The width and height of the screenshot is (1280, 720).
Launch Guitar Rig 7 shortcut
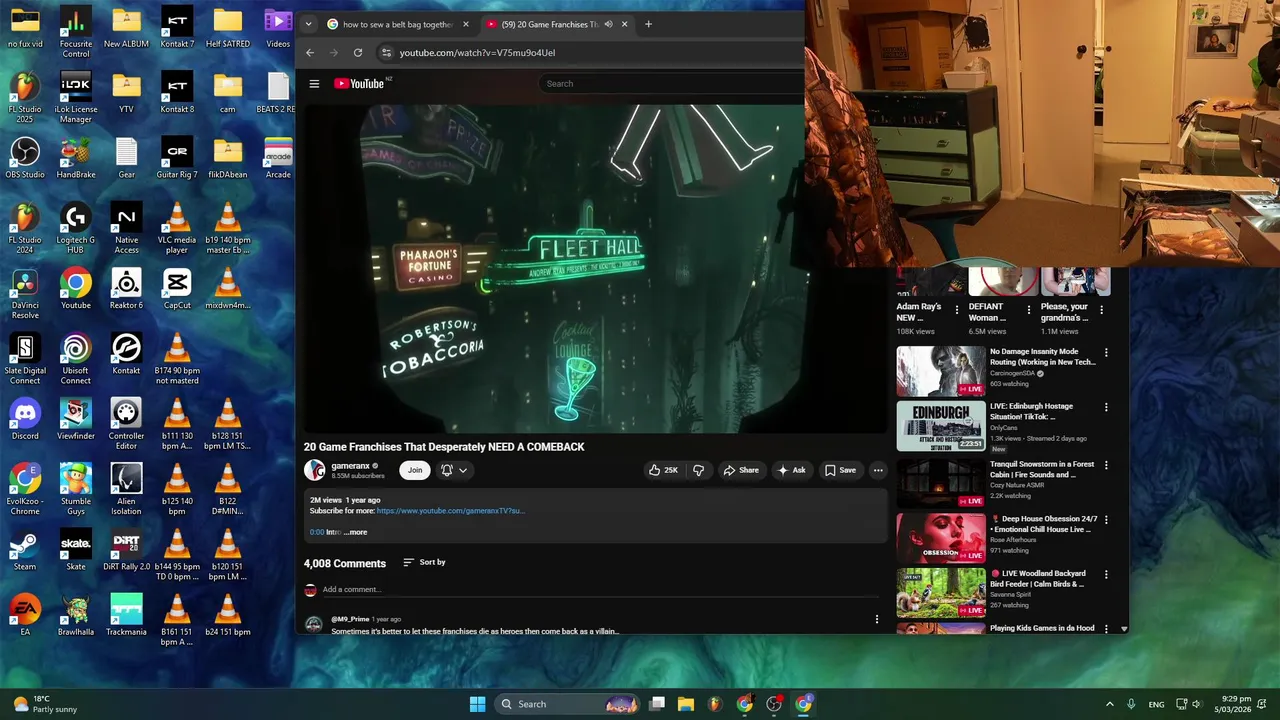pos(177,158)
